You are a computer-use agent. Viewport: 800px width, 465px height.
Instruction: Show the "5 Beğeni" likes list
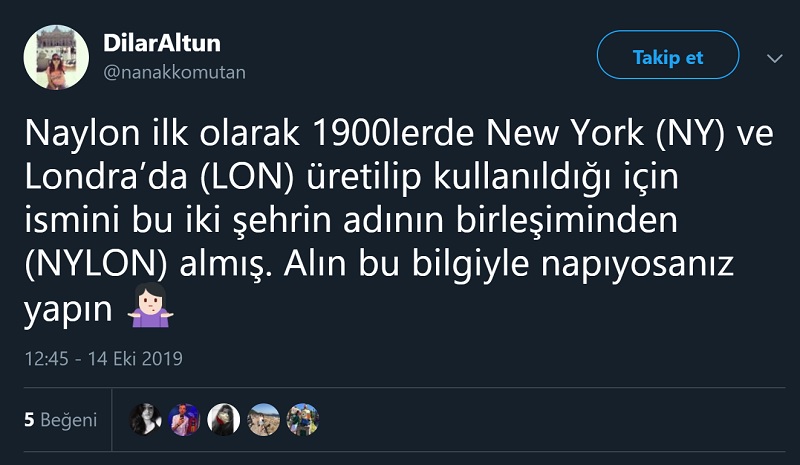tap(61, 420)
